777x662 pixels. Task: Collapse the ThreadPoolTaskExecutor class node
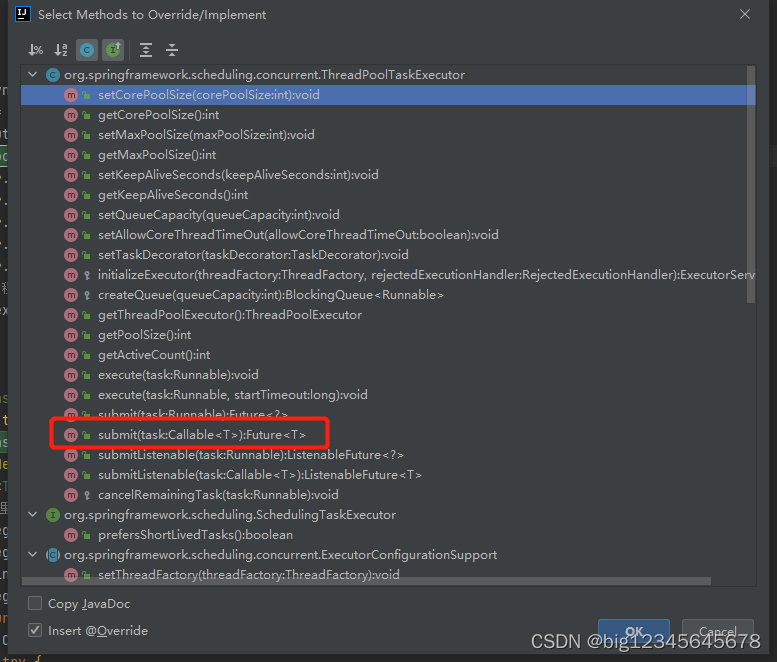tap(33, 75)
